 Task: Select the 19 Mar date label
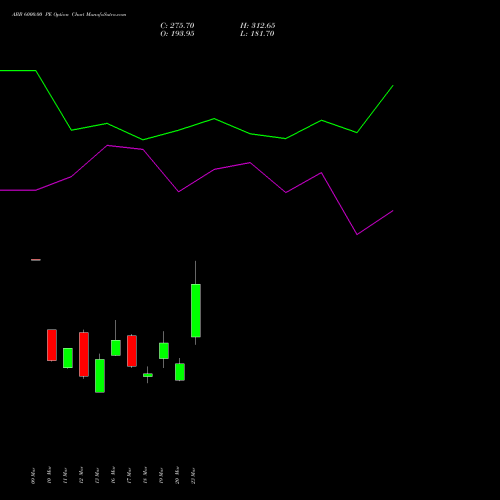tap(161, 475)
